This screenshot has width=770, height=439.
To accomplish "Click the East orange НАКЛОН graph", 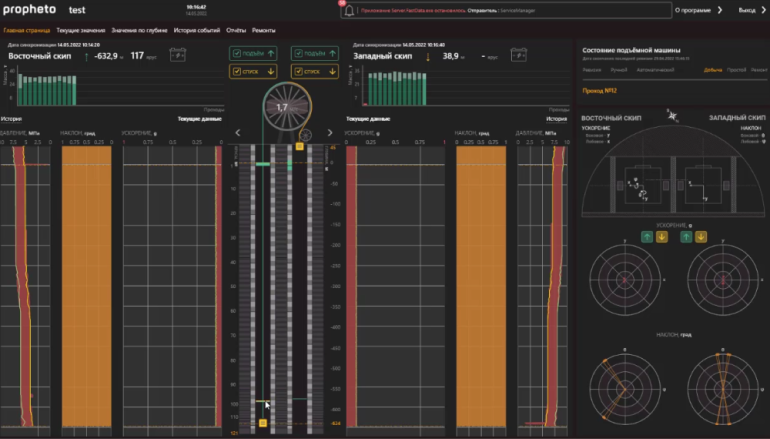I will [86, 286].
